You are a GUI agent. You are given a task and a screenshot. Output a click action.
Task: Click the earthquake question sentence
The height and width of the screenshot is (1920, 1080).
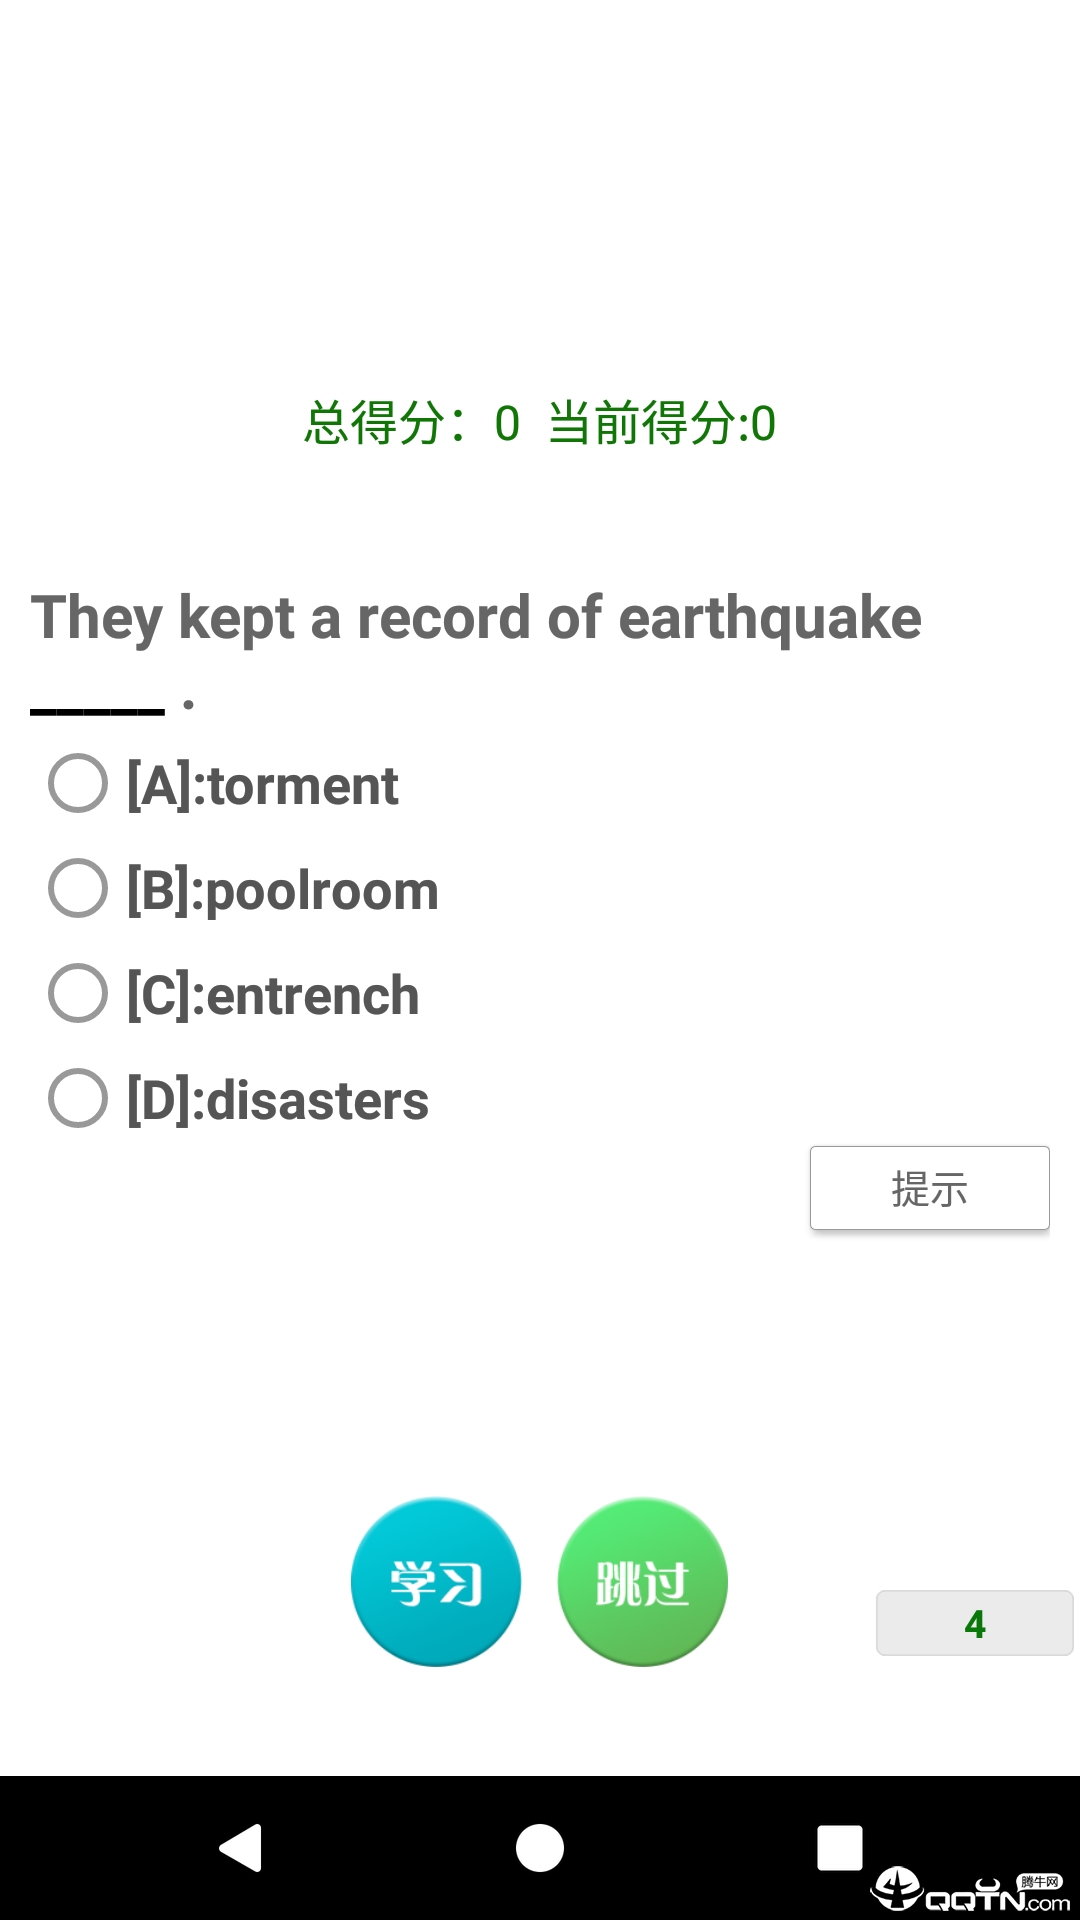pyautogui.click(x=476, y=617)
